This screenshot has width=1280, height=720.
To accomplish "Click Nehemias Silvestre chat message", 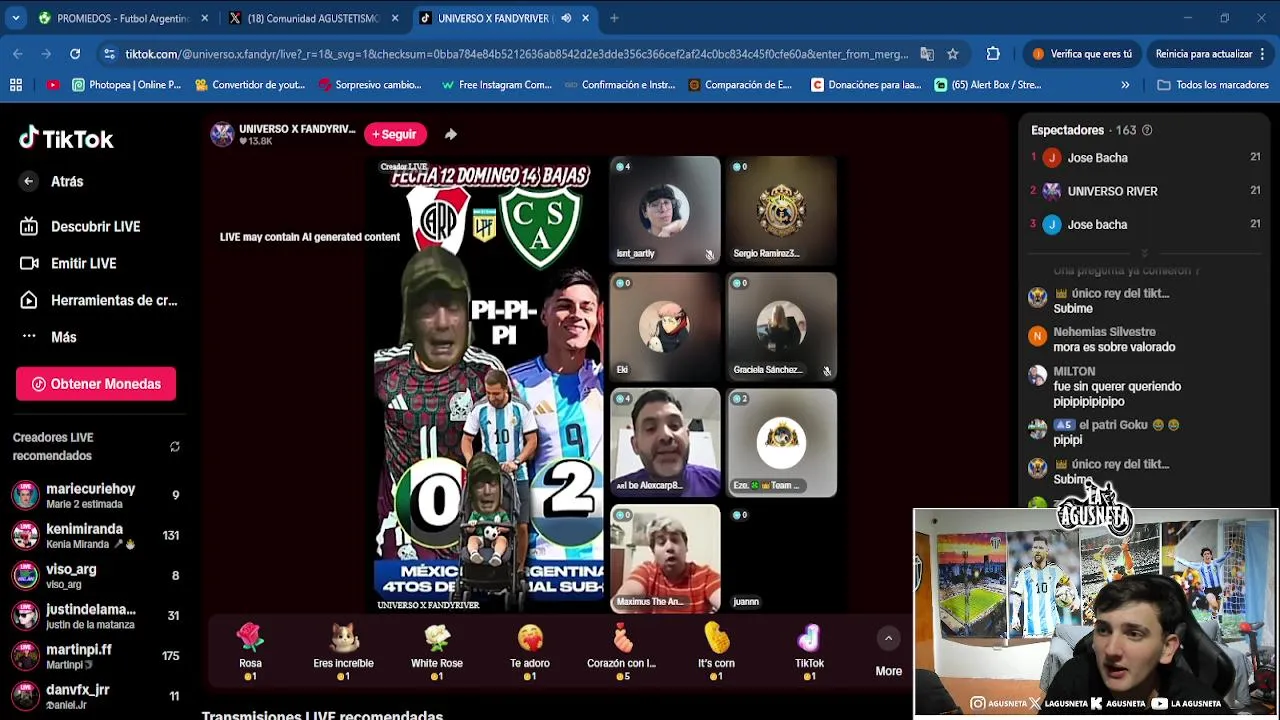I will [x=1114, y=340].
